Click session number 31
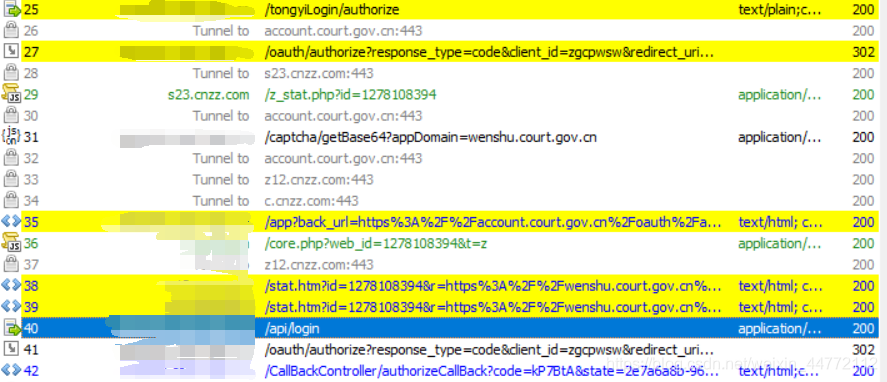887x382 pixels. pyautogui.click(x=31, y=137)
